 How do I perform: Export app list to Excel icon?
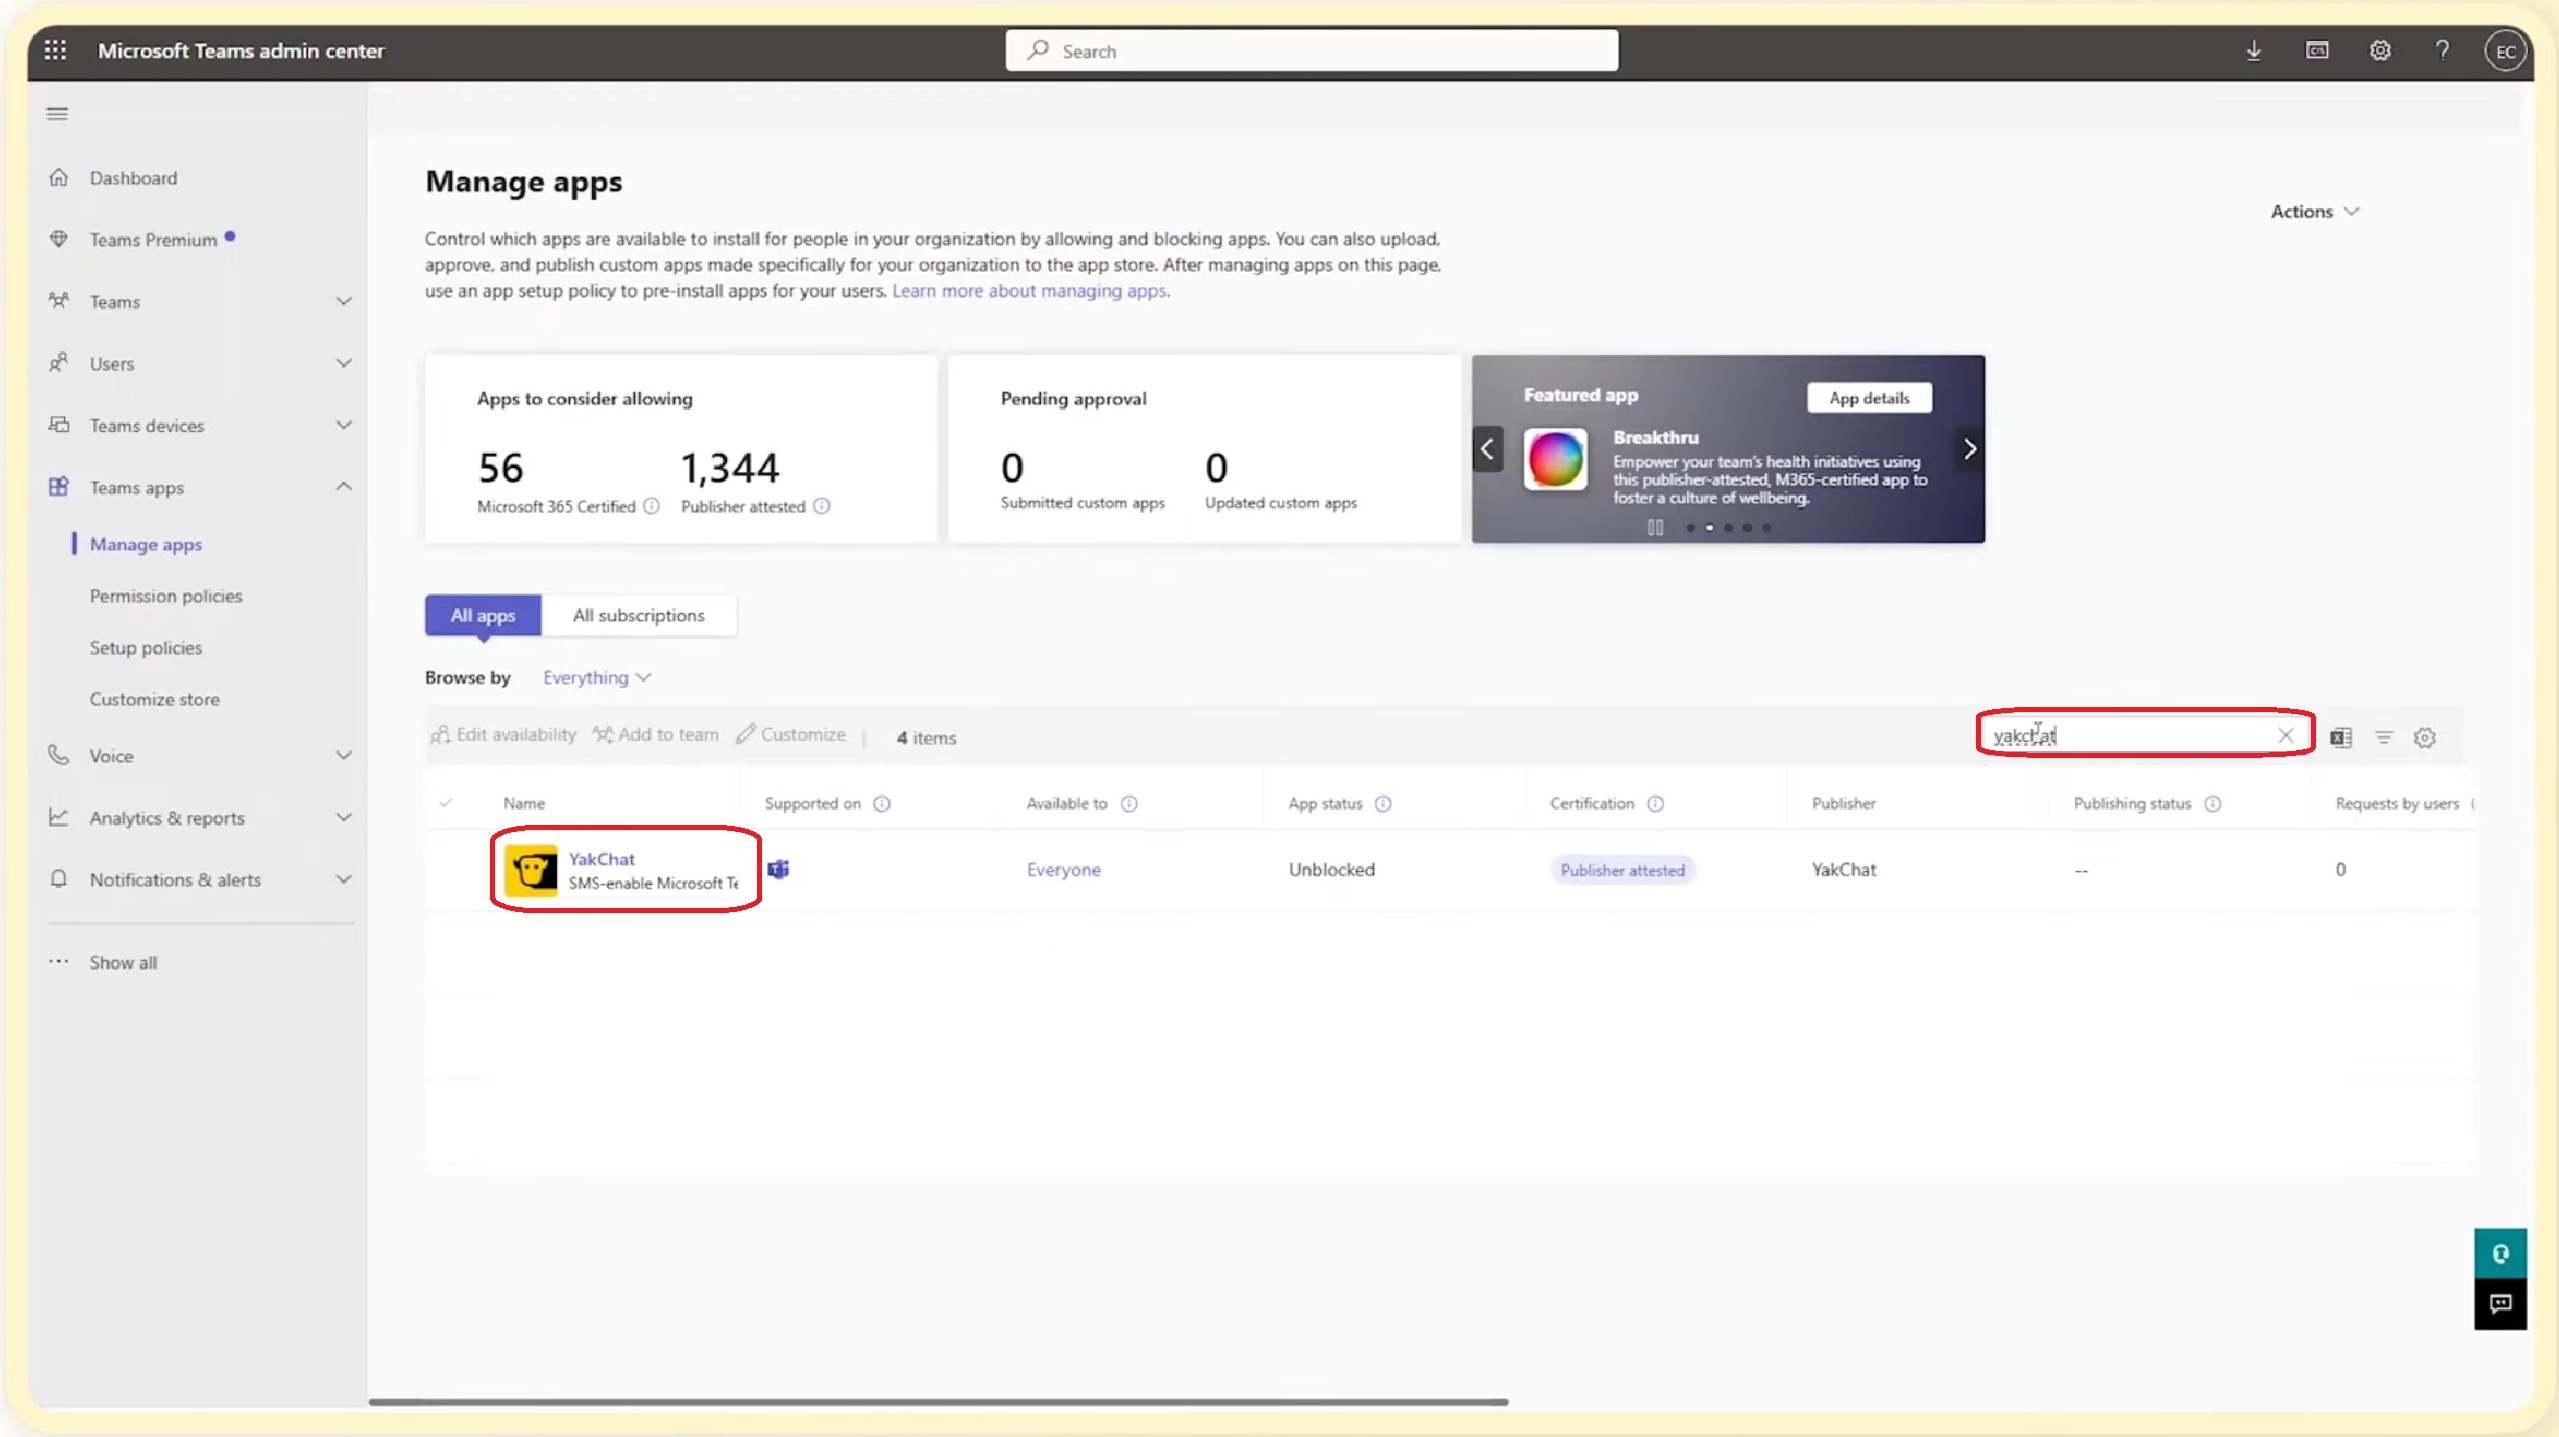click(2340, 737)
